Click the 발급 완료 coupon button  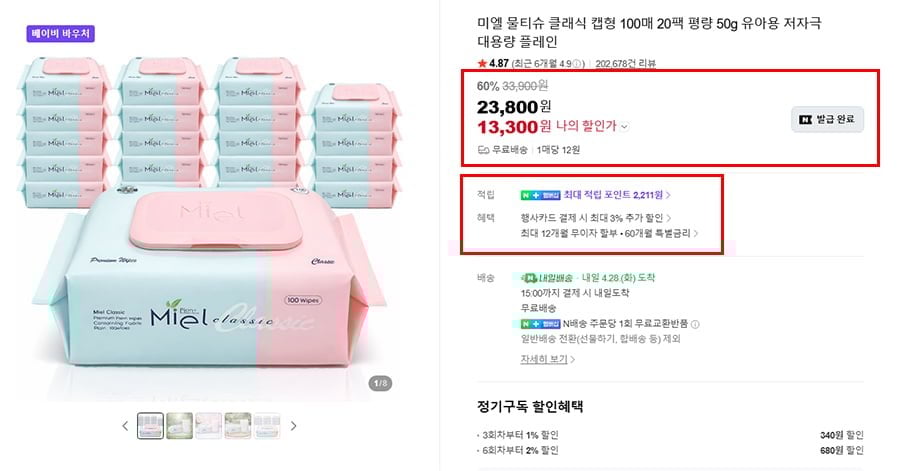pyautogui.click(x=827, y=119)
